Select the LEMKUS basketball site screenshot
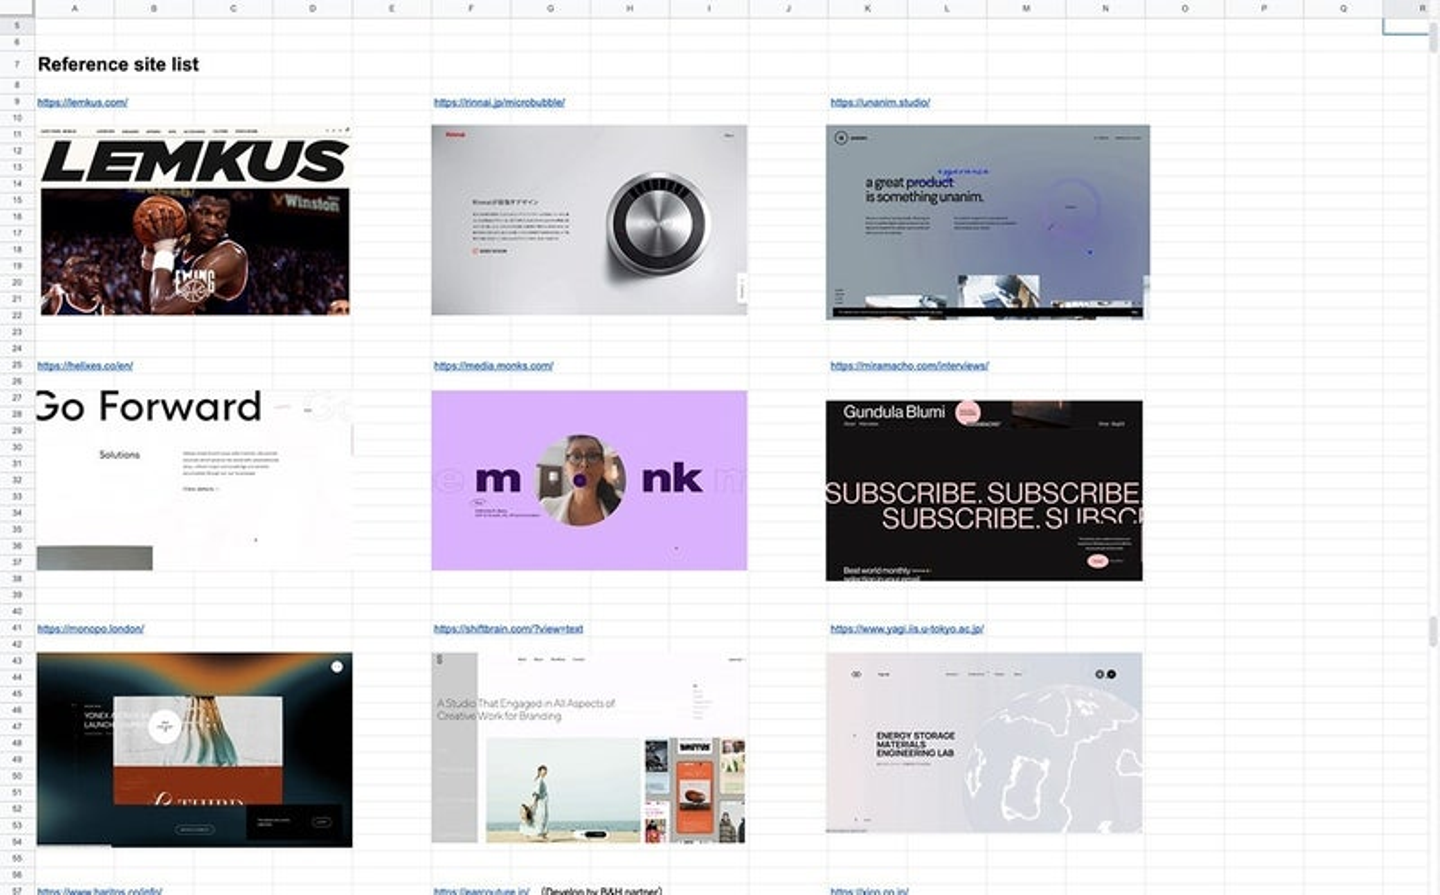This screenshot has width=1440, height=895. point(195,220)
